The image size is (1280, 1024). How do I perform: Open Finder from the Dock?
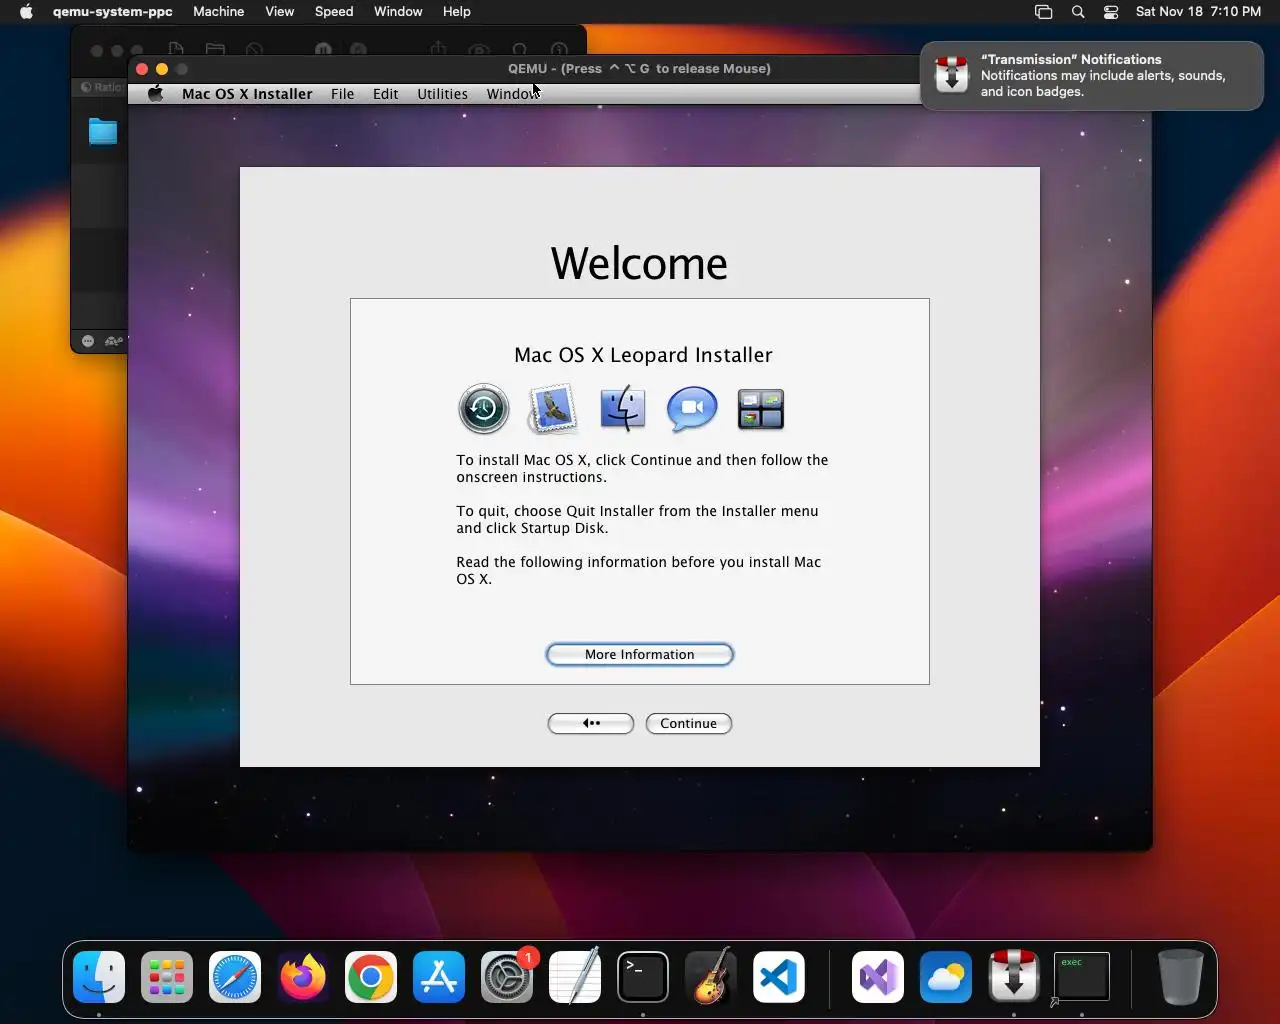pos(99,977)
